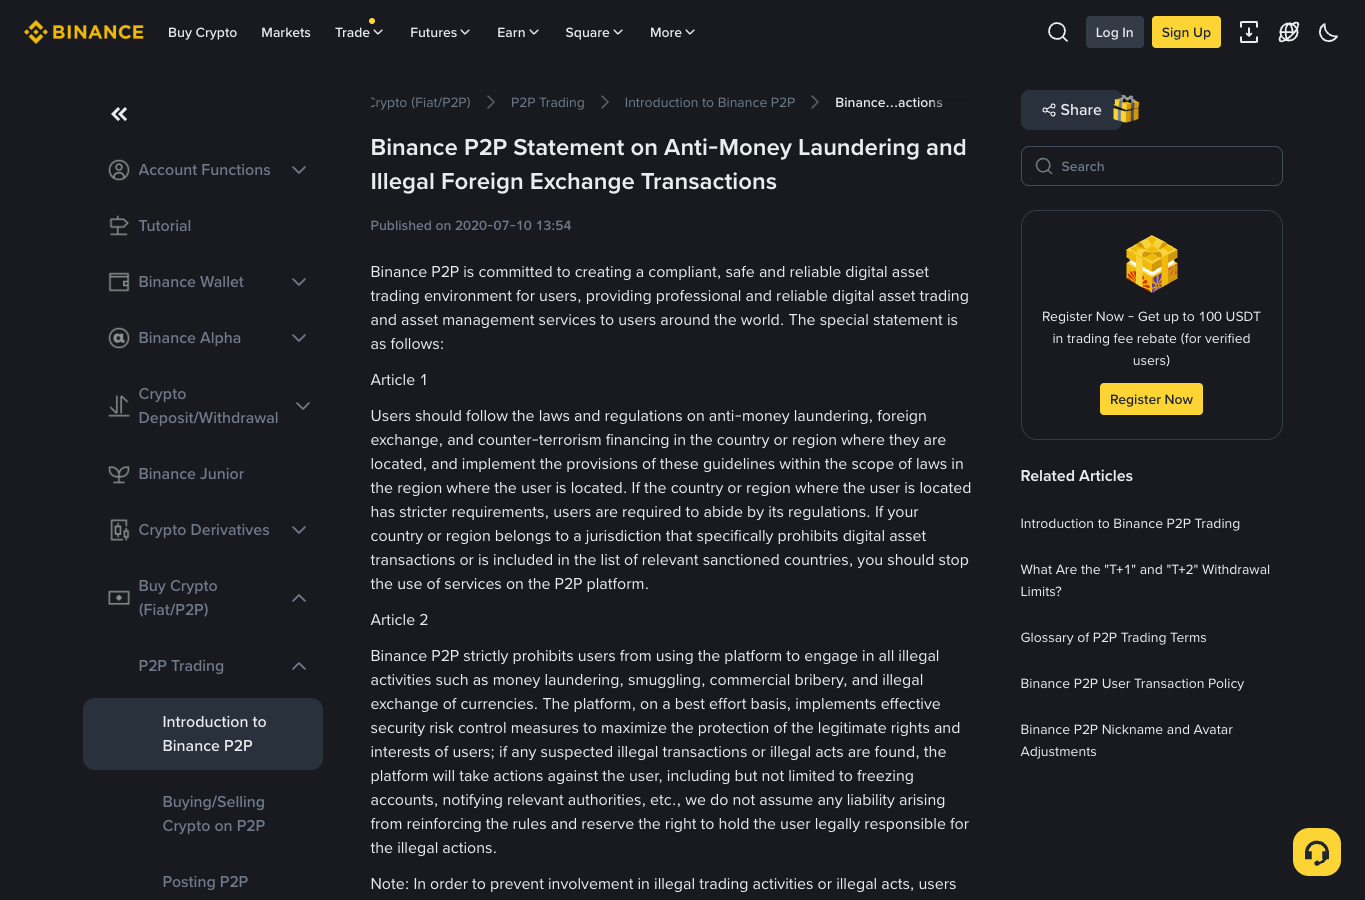The image size is (1365, 900).
Task: Open Buying/Selling Crypto on P2P sidebar item
Action: (x=214, y=814)
